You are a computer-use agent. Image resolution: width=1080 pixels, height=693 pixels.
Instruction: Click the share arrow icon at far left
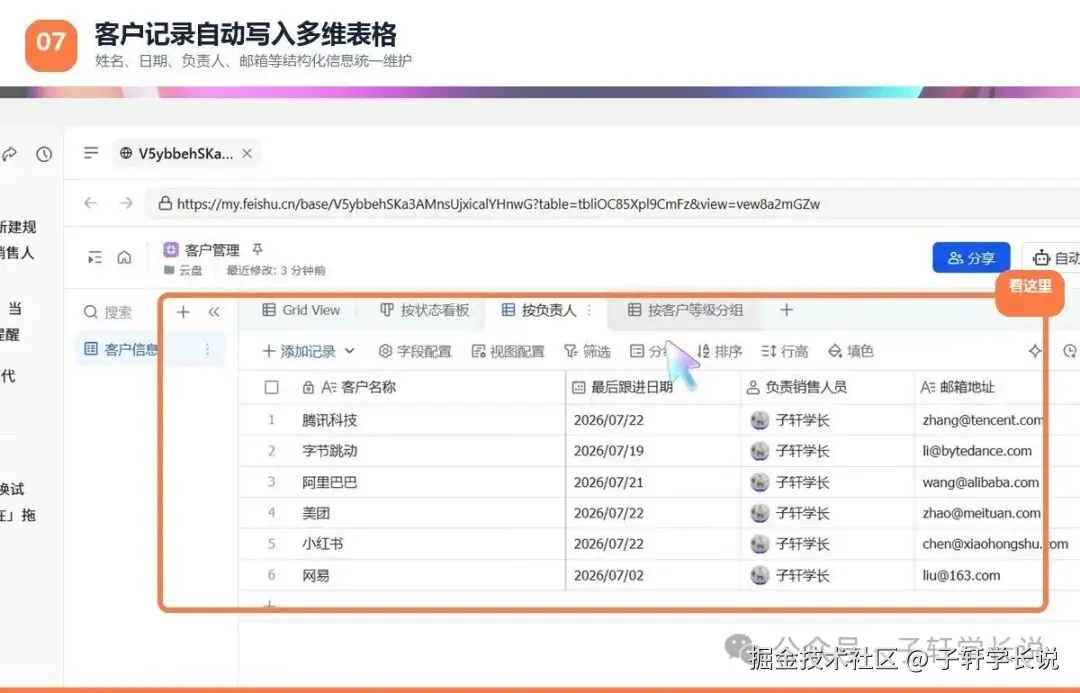click(8, 154)
